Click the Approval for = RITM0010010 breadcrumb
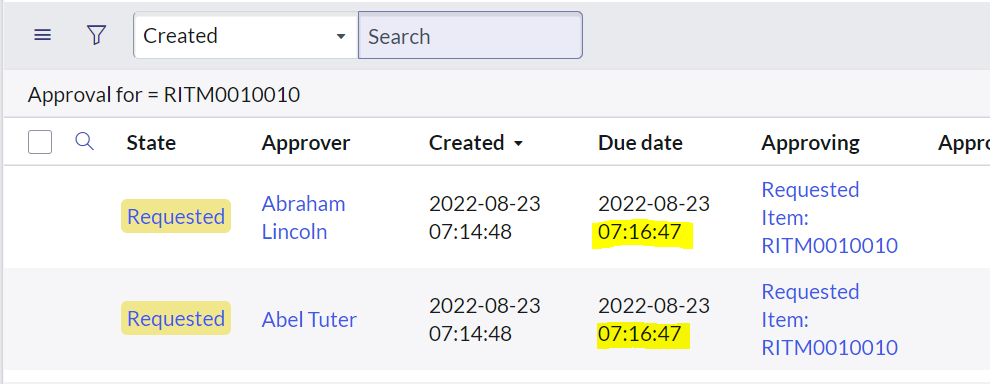 (x=164, y=95)
